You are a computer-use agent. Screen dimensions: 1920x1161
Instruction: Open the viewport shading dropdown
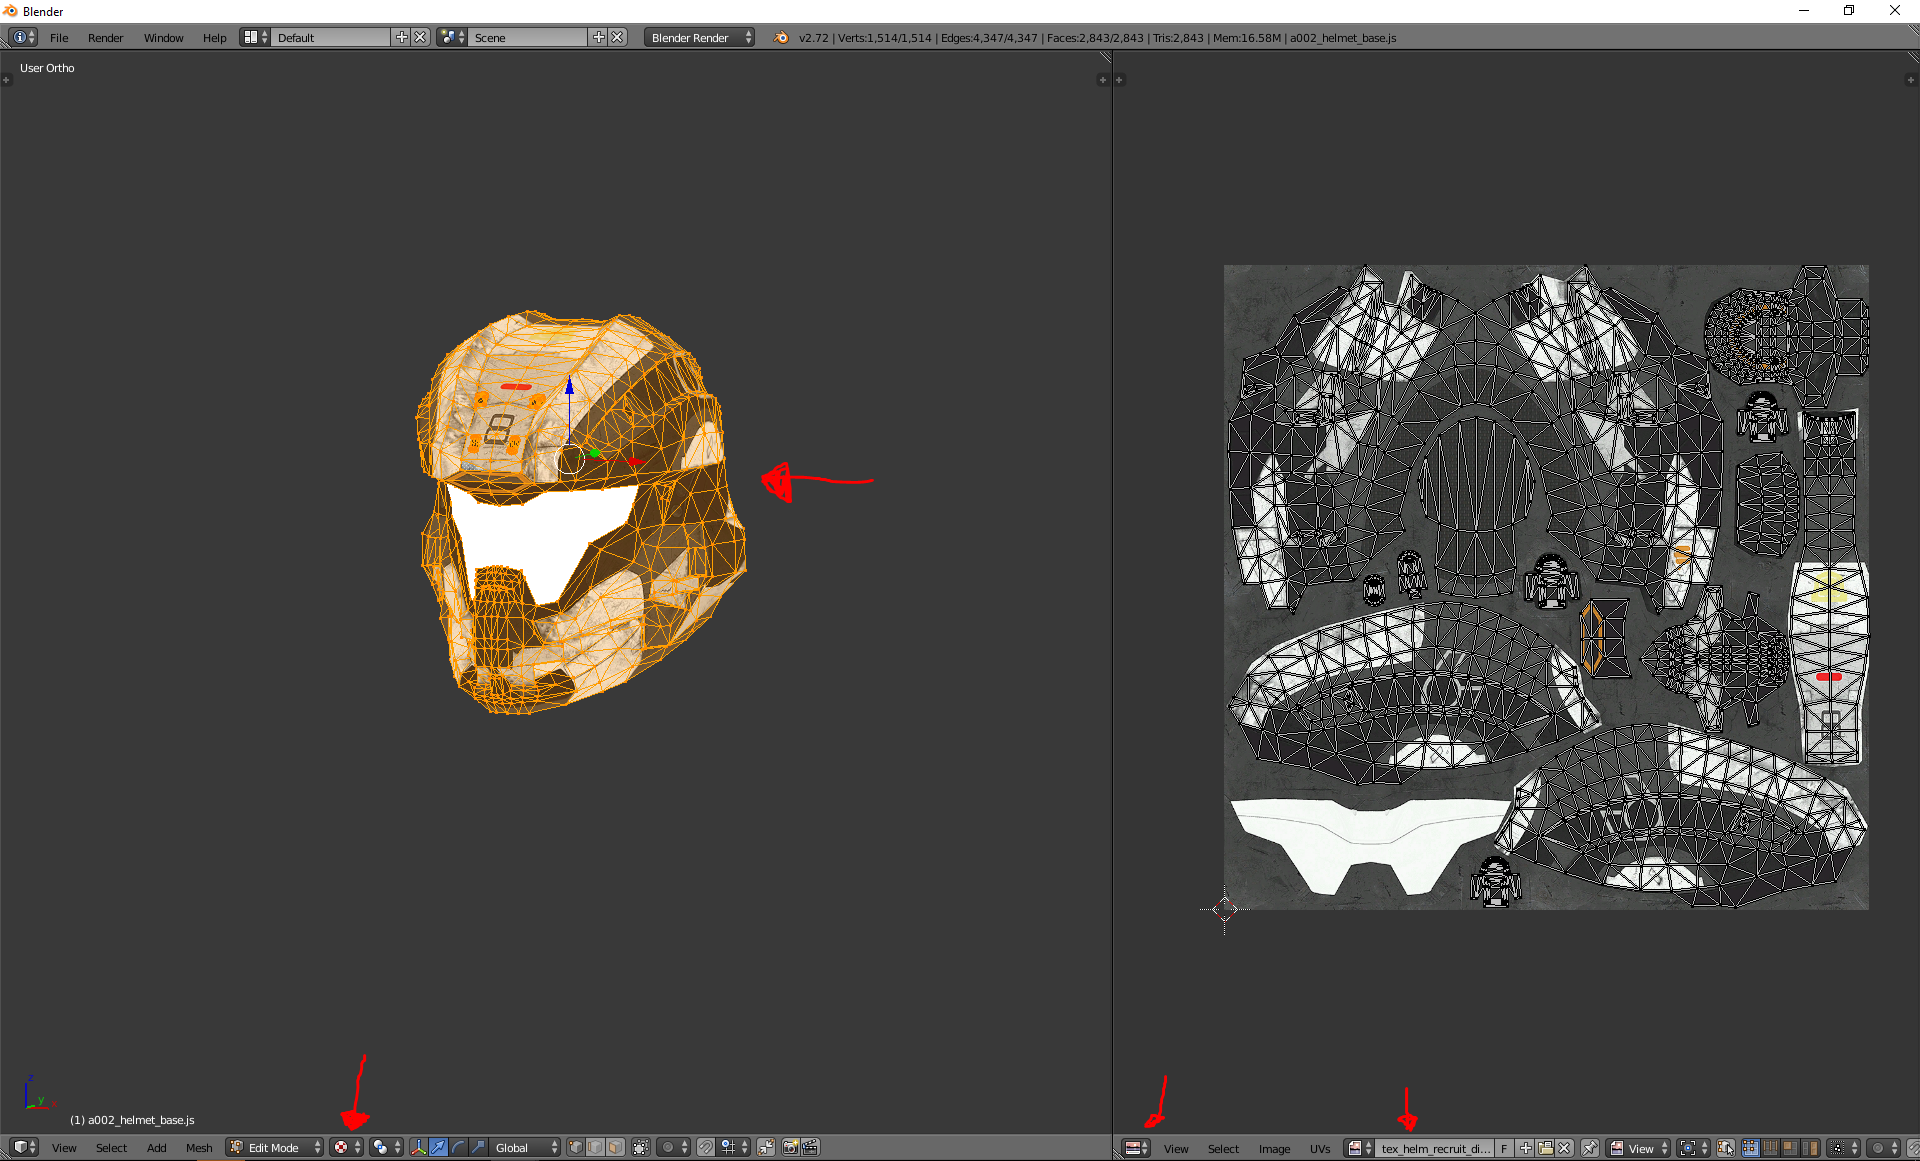(346, 1147)
